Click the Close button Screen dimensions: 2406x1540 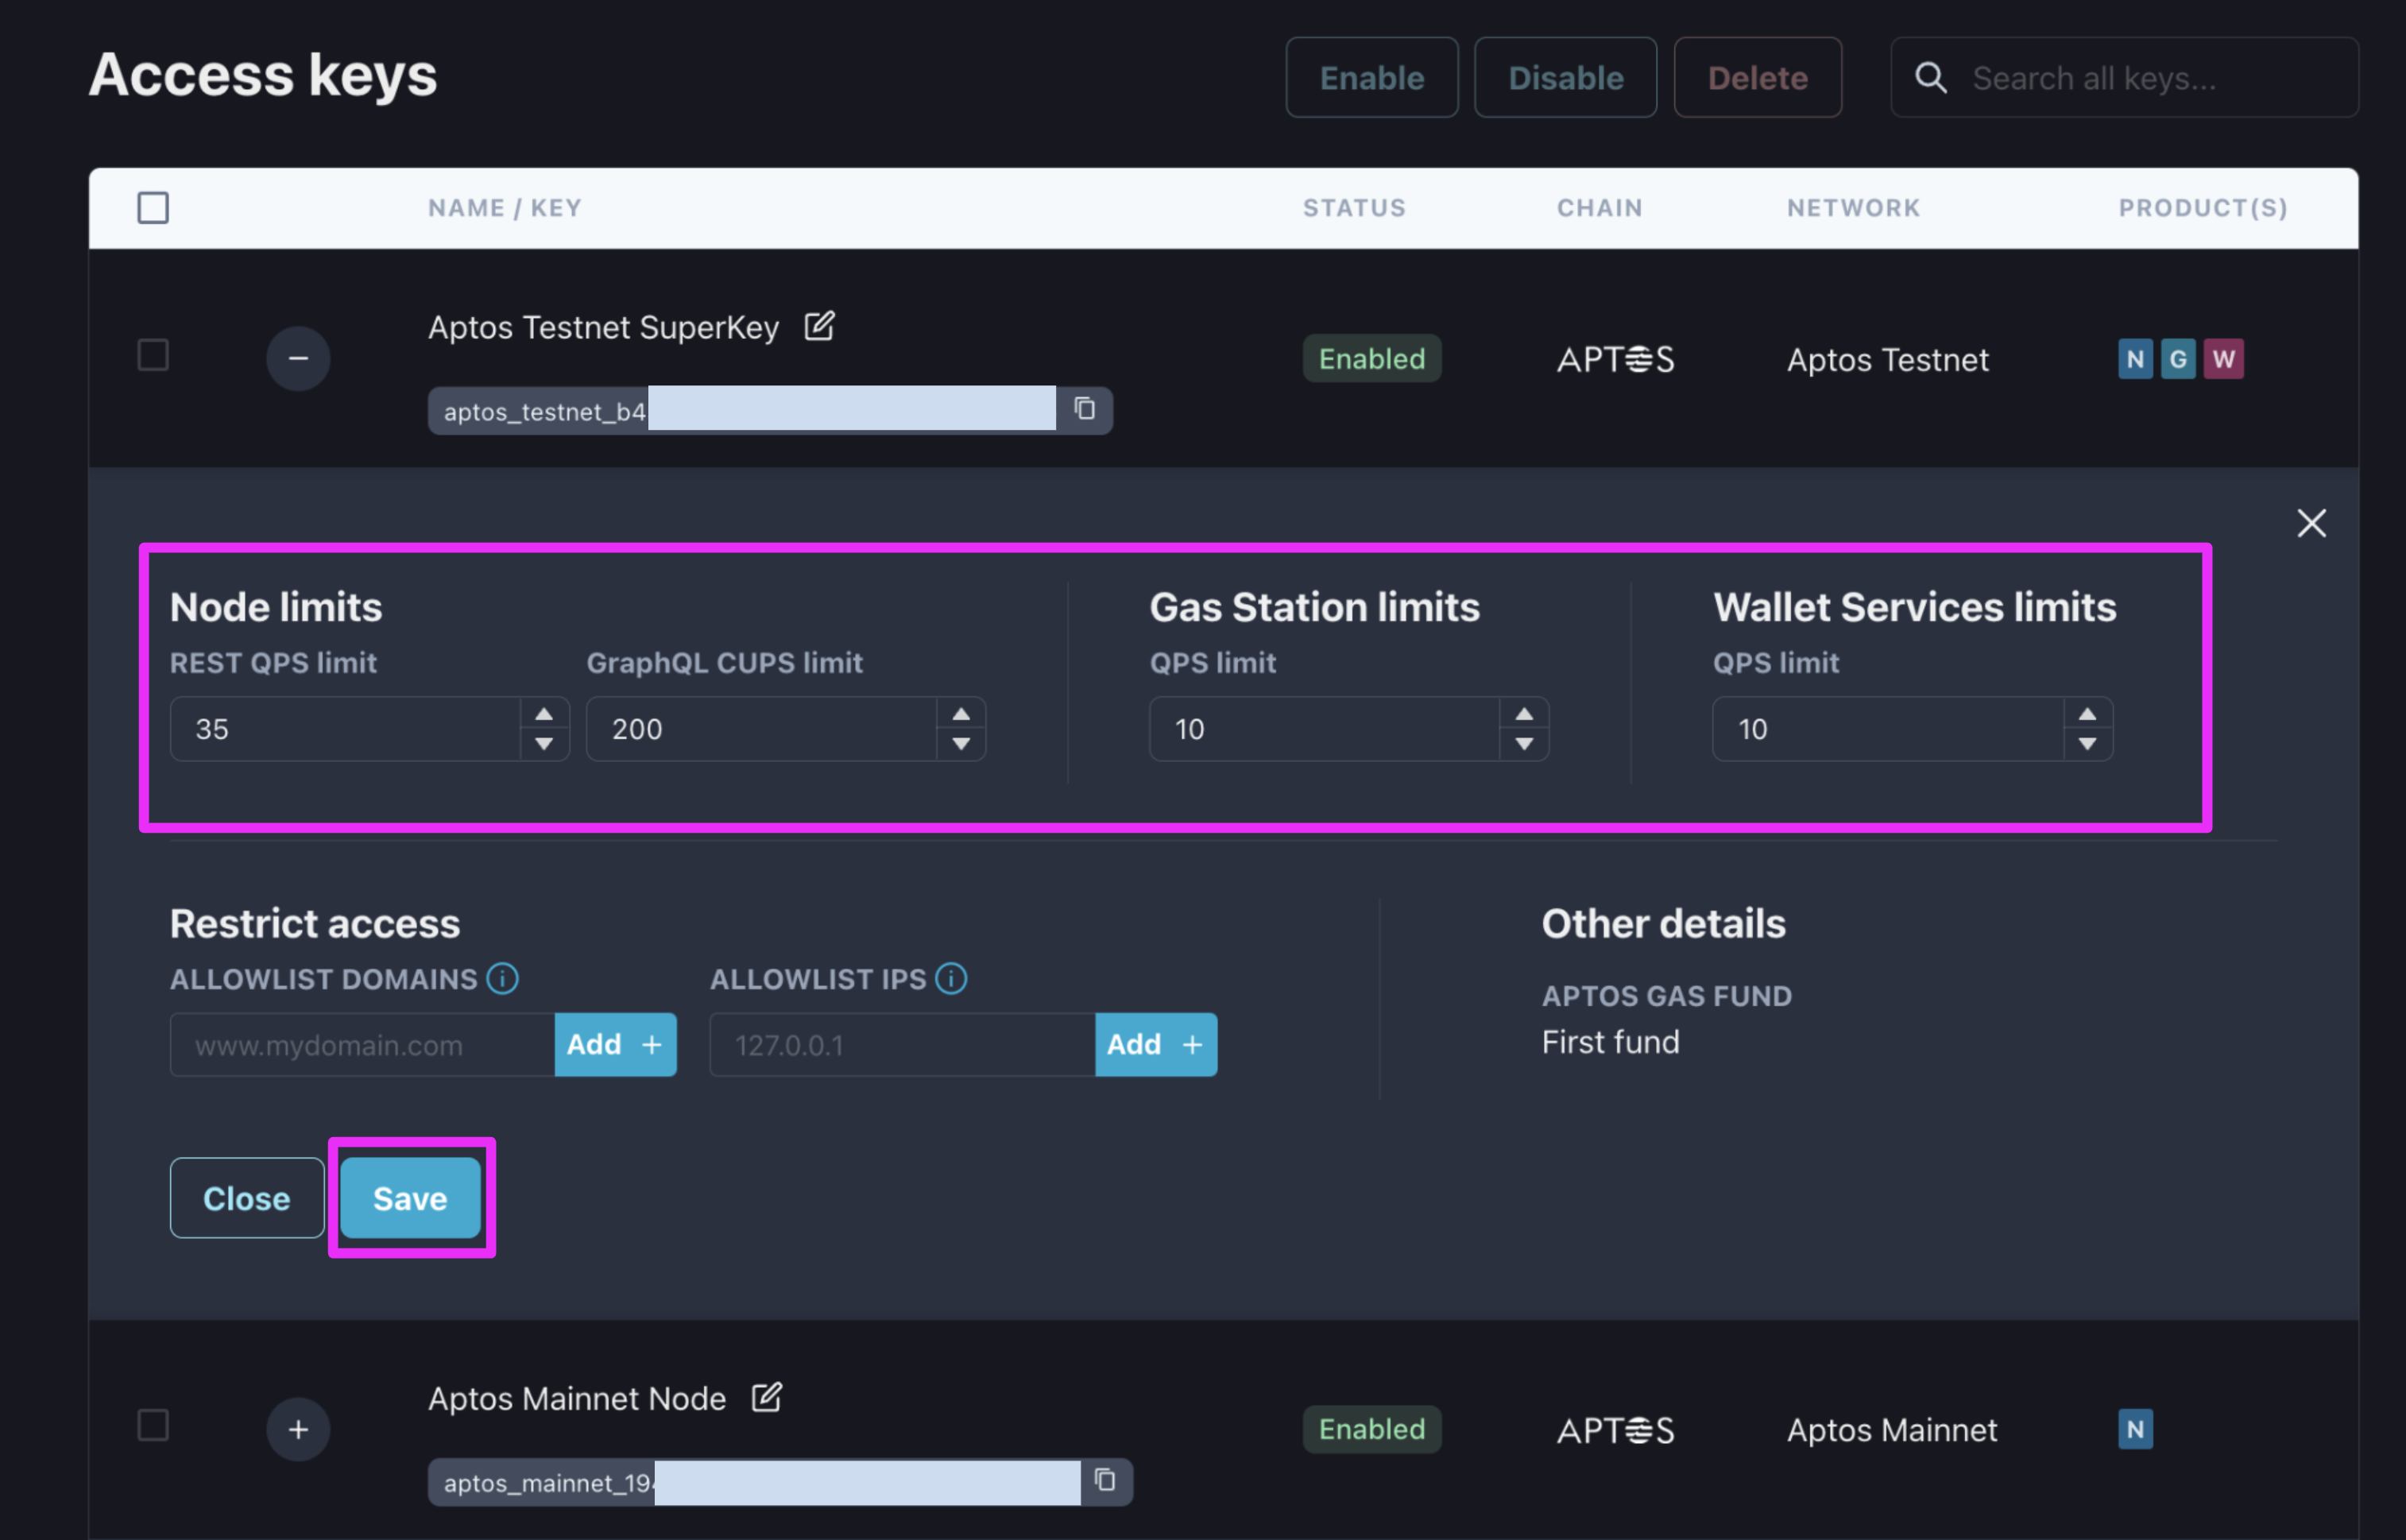[247, 1198]
